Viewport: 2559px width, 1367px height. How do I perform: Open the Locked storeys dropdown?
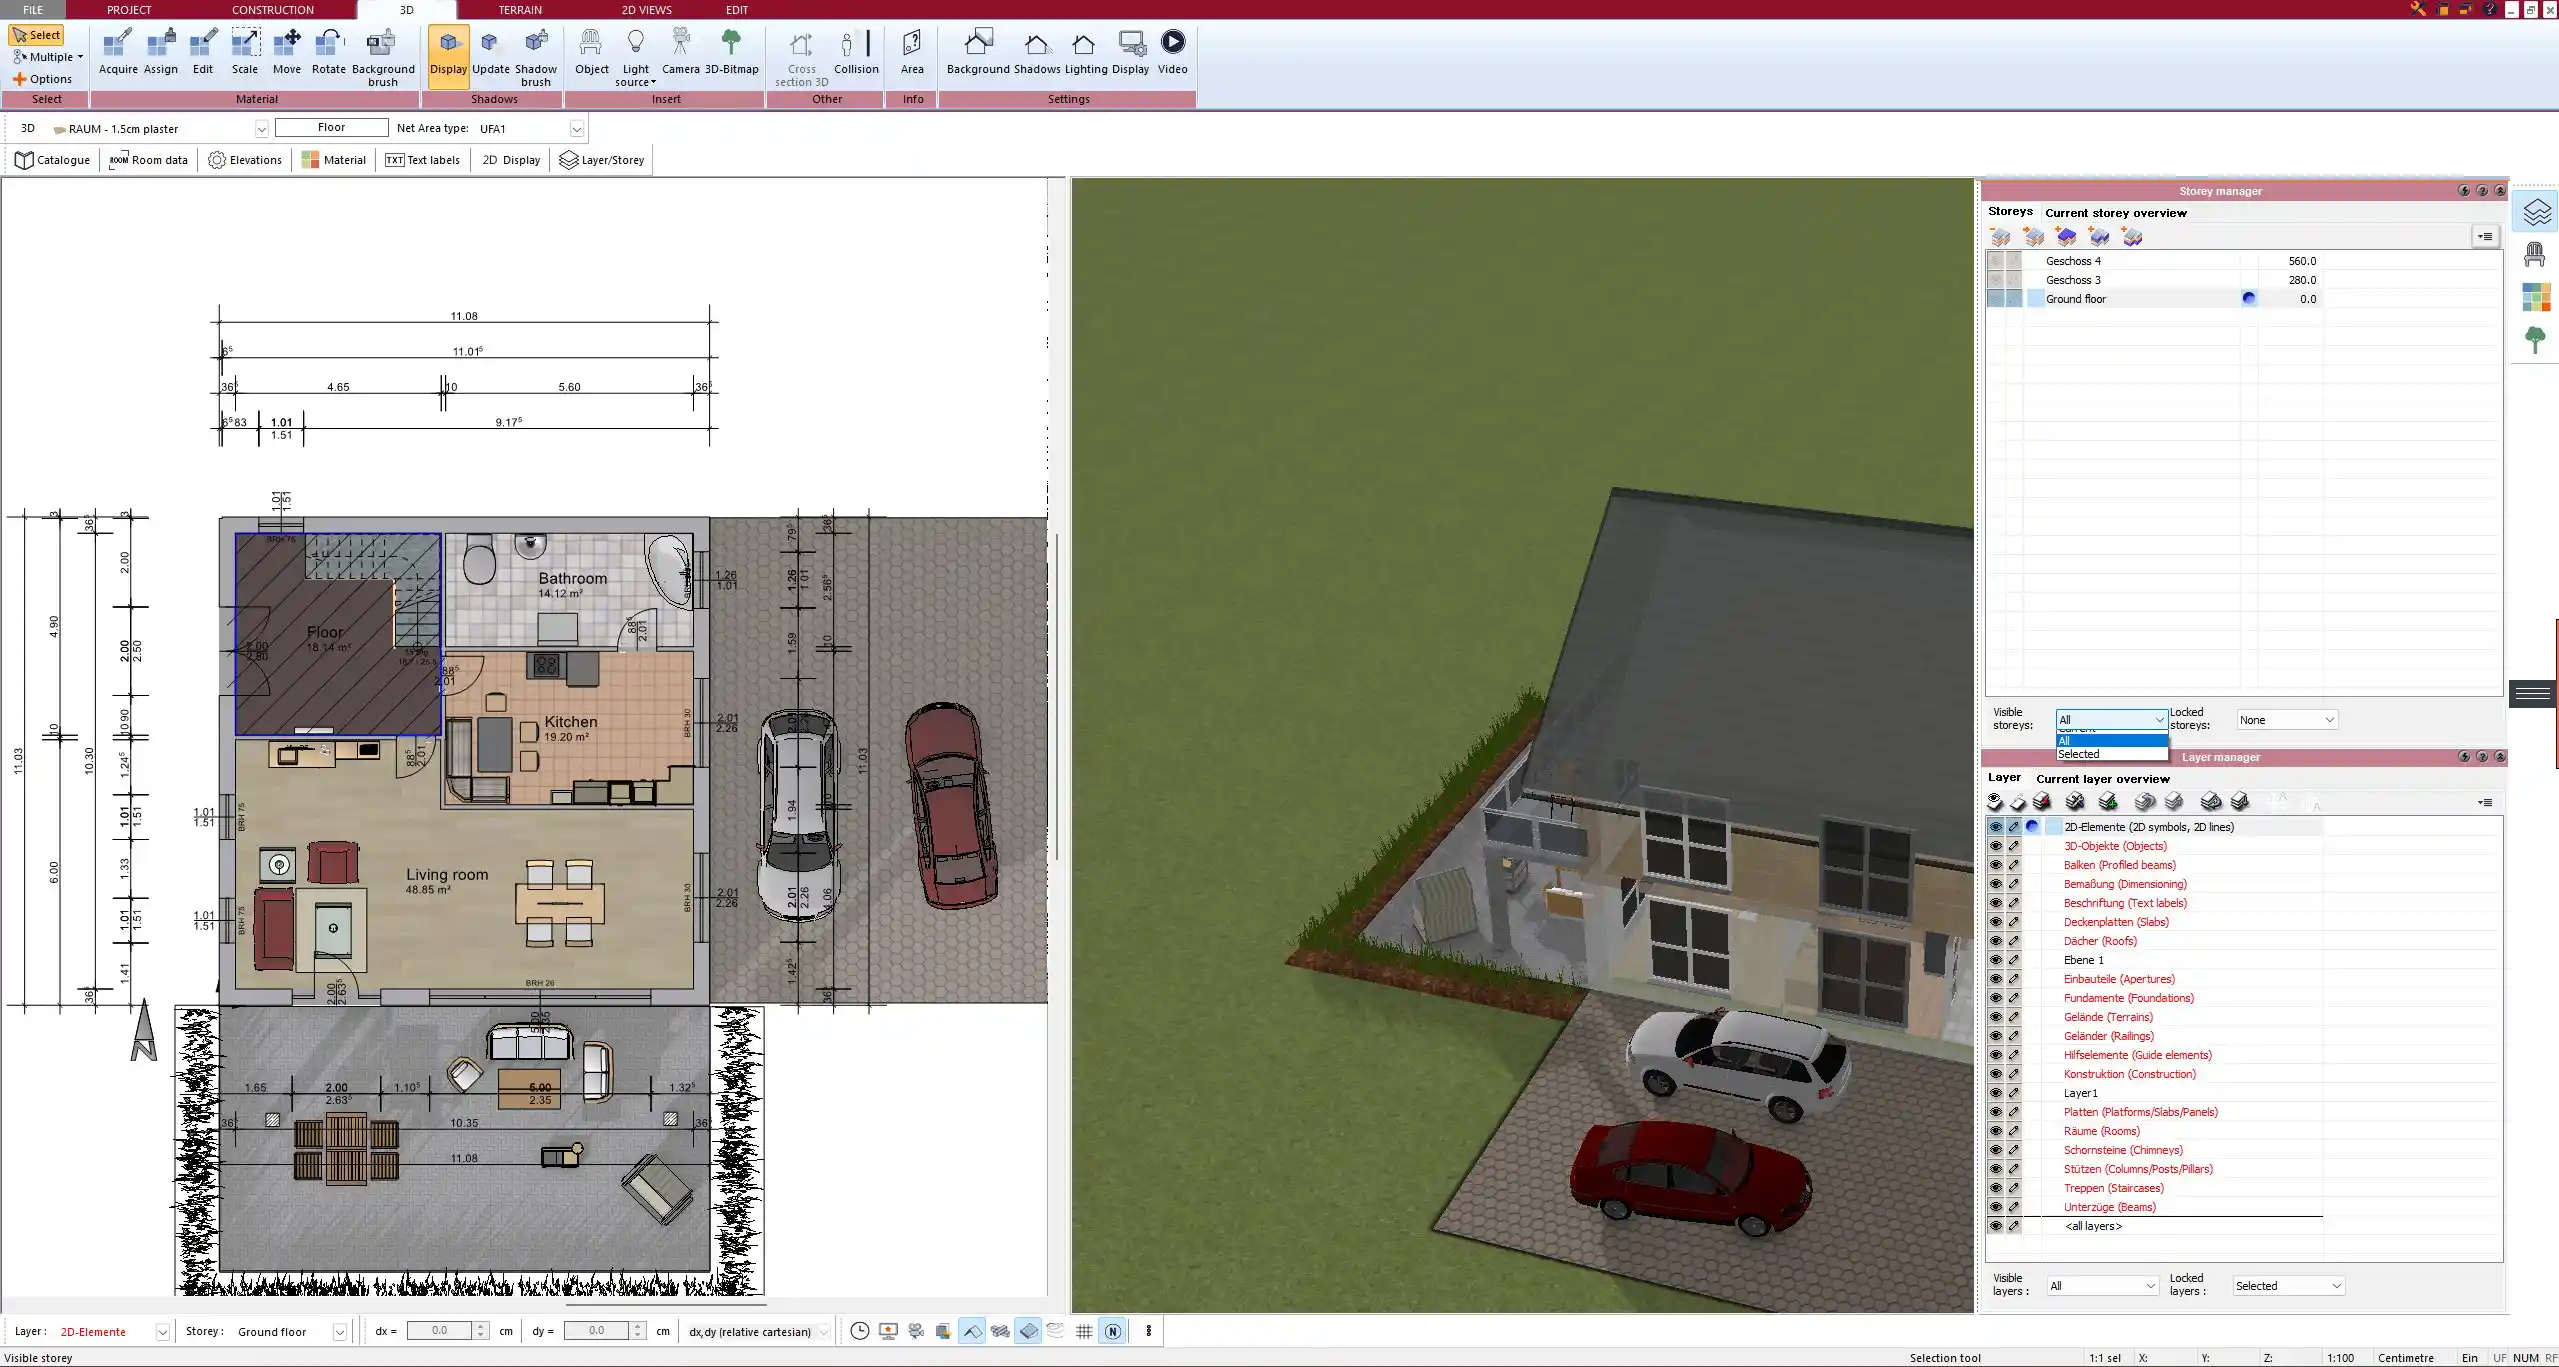[2286, 720]
